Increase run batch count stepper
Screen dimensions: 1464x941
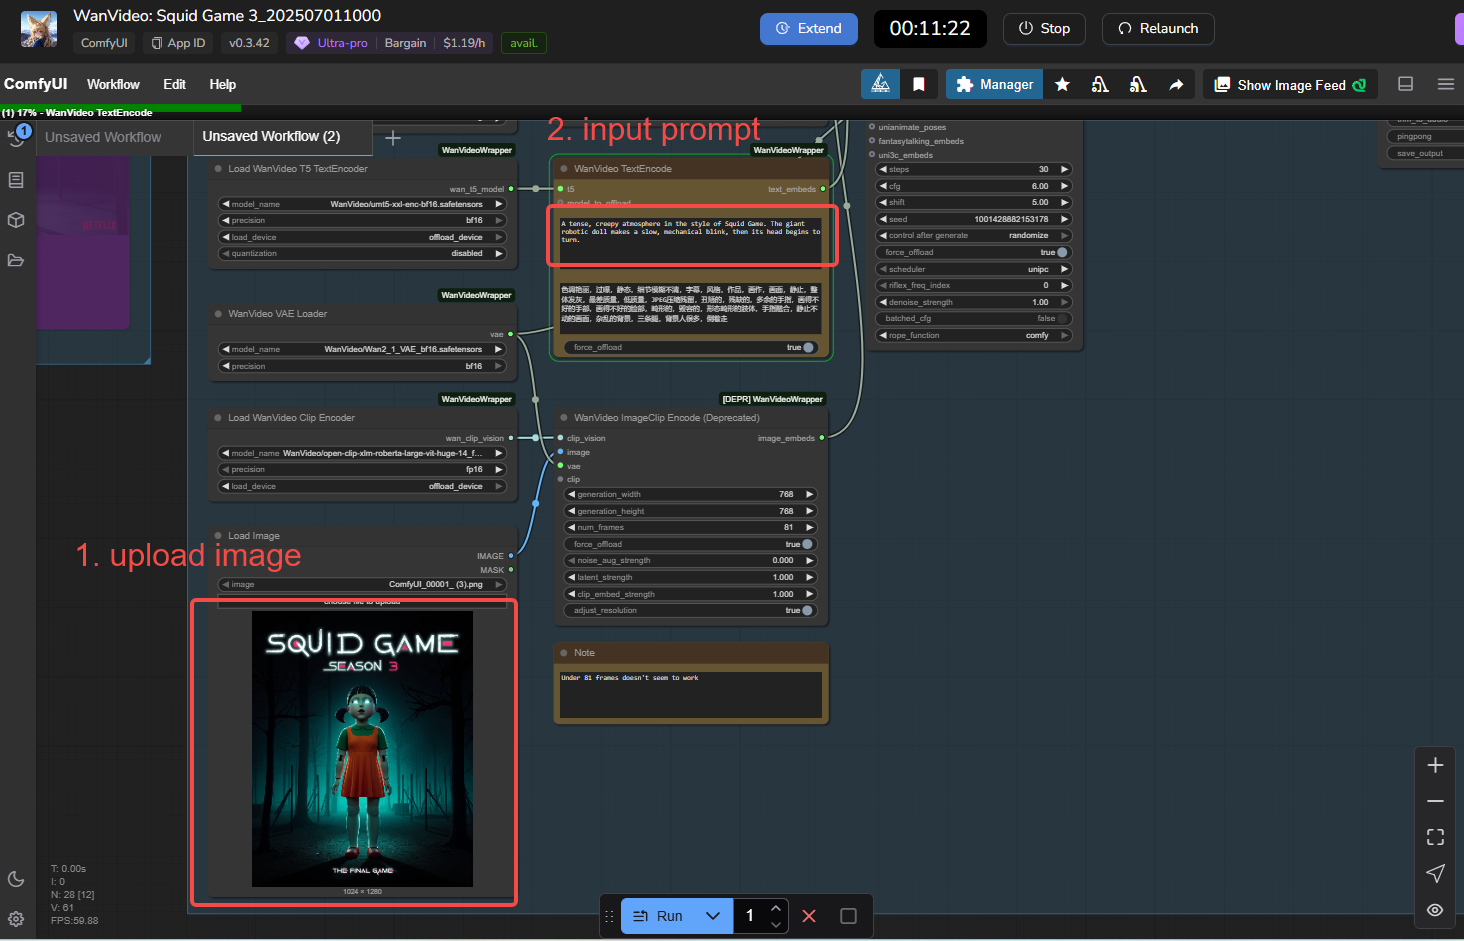click(776, 908)
